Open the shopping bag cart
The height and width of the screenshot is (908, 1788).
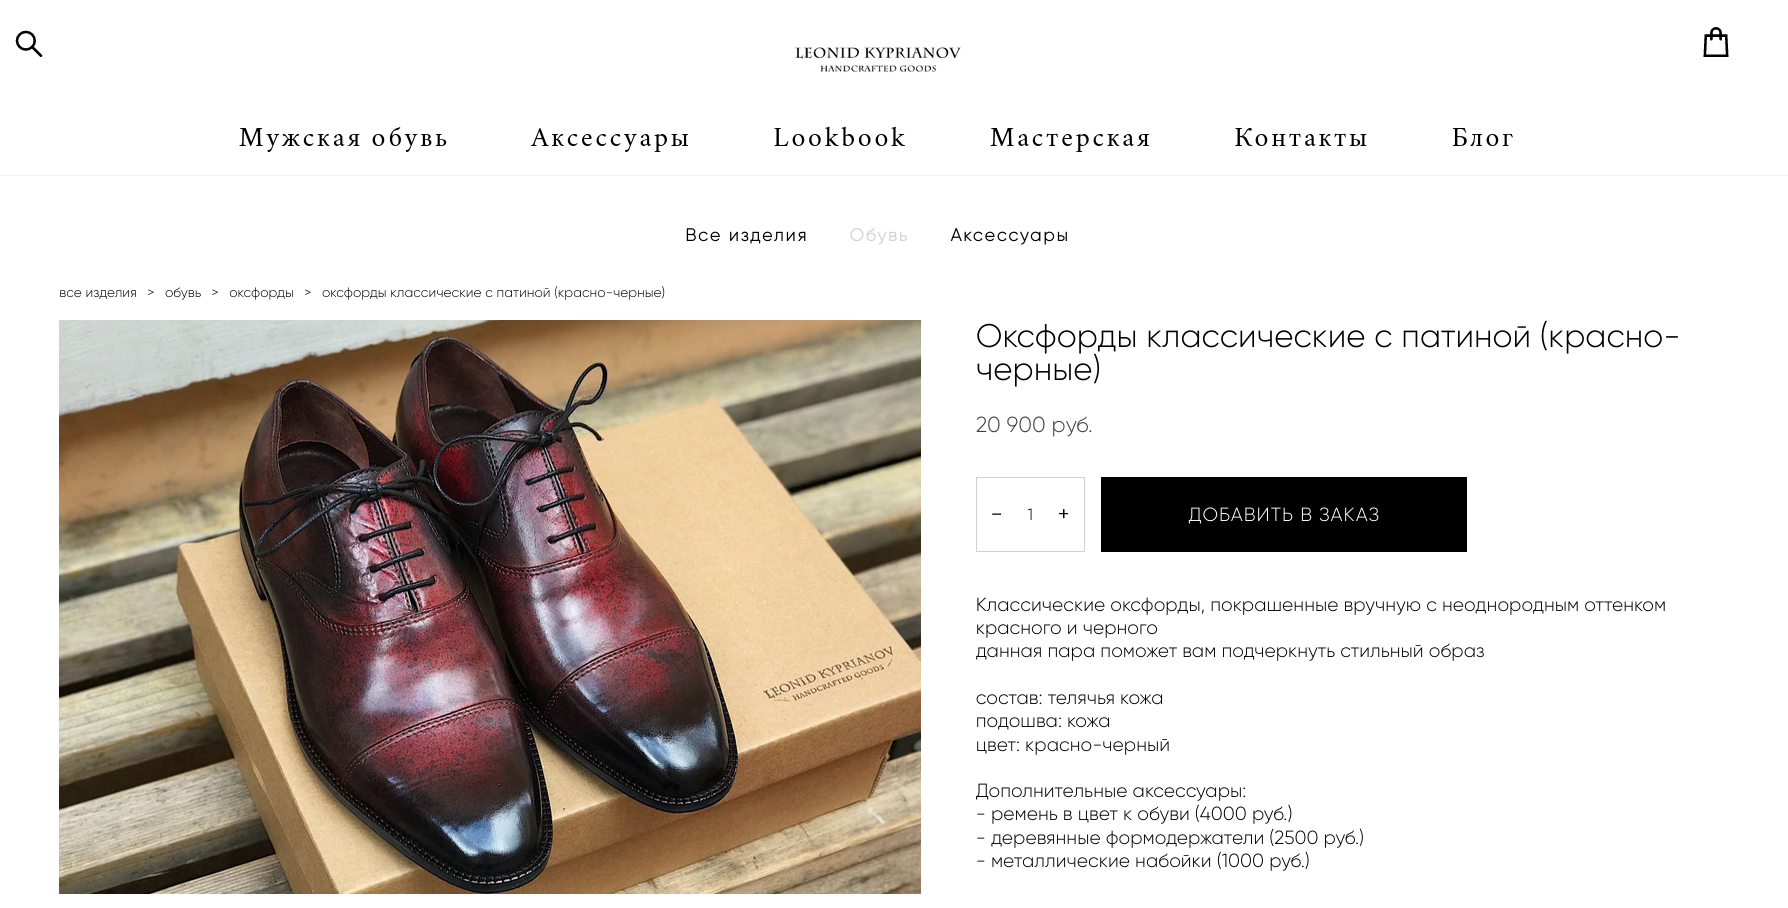pos(1715,43)
